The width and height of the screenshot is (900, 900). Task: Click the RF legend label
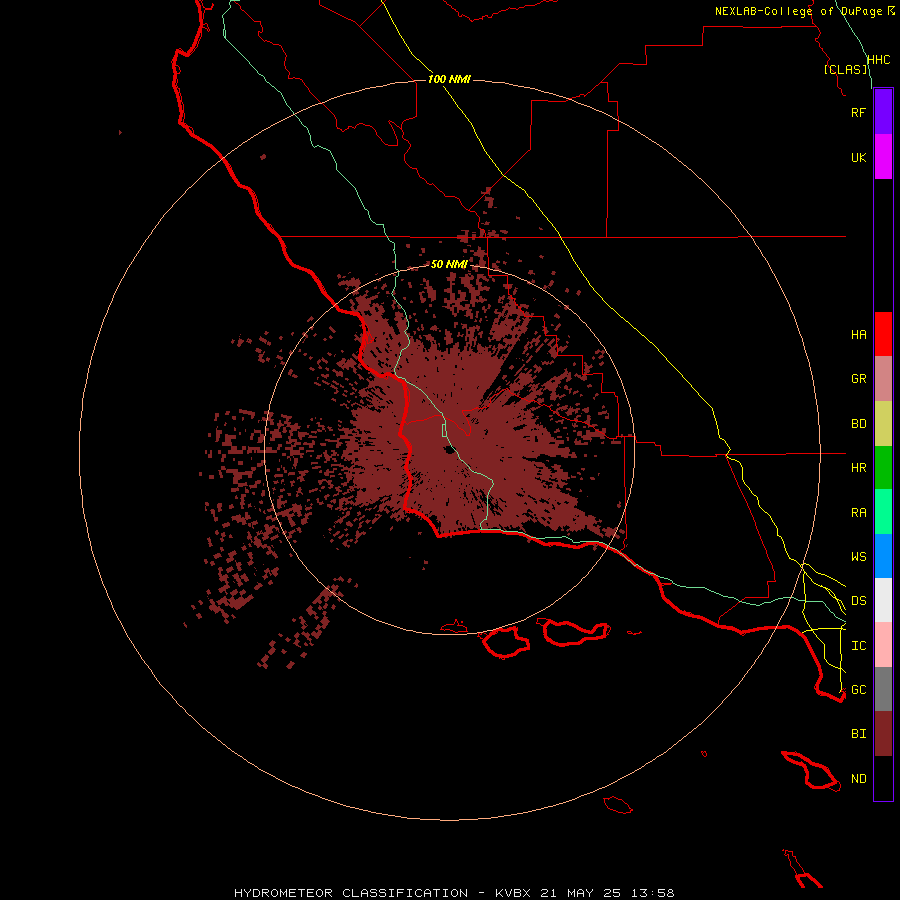[x=858, y=112]
